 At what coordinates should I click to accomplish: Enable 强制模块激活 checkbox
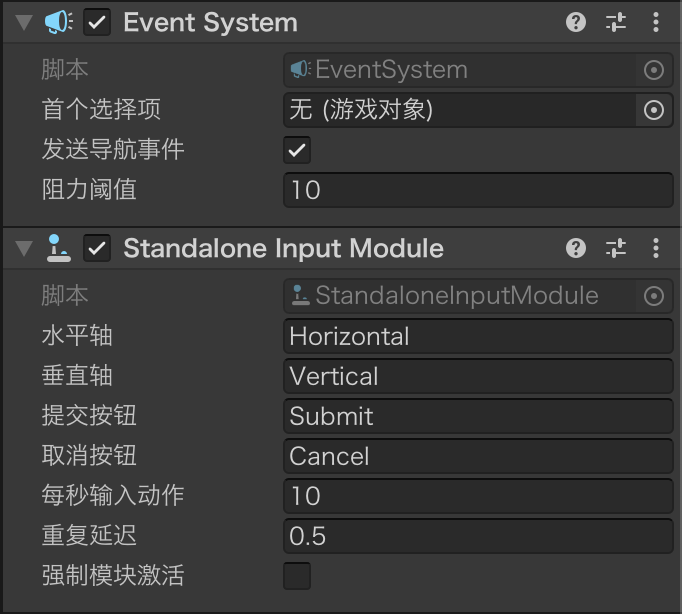297,576
